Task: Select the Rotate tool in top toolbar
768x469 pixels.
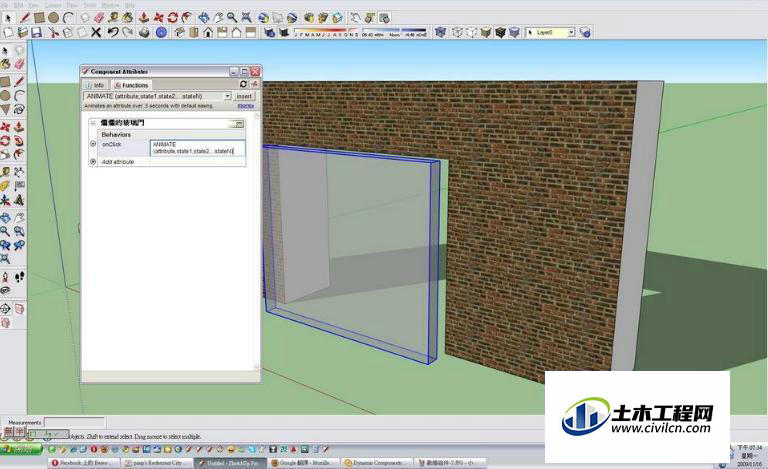Action: tap(172, 18)
